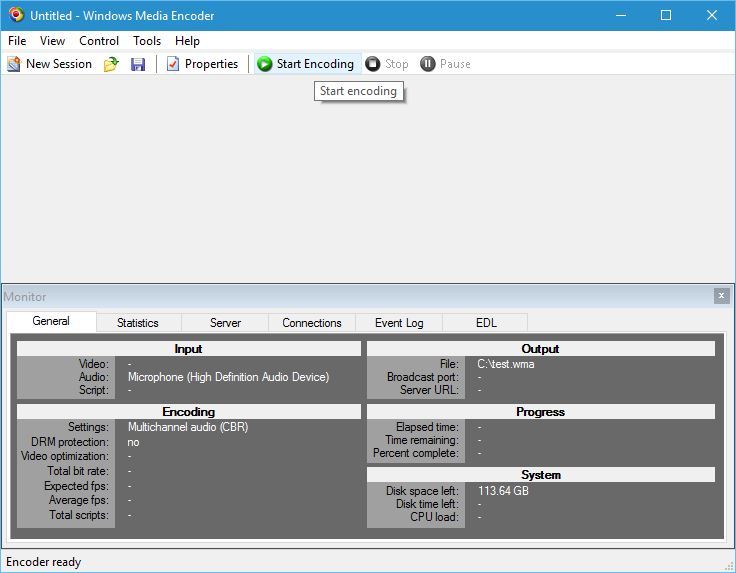The width and height of the screenshot is (736, 573).
Task: Click the 'Video optimization:' label
Action: [x=65, y=456]
